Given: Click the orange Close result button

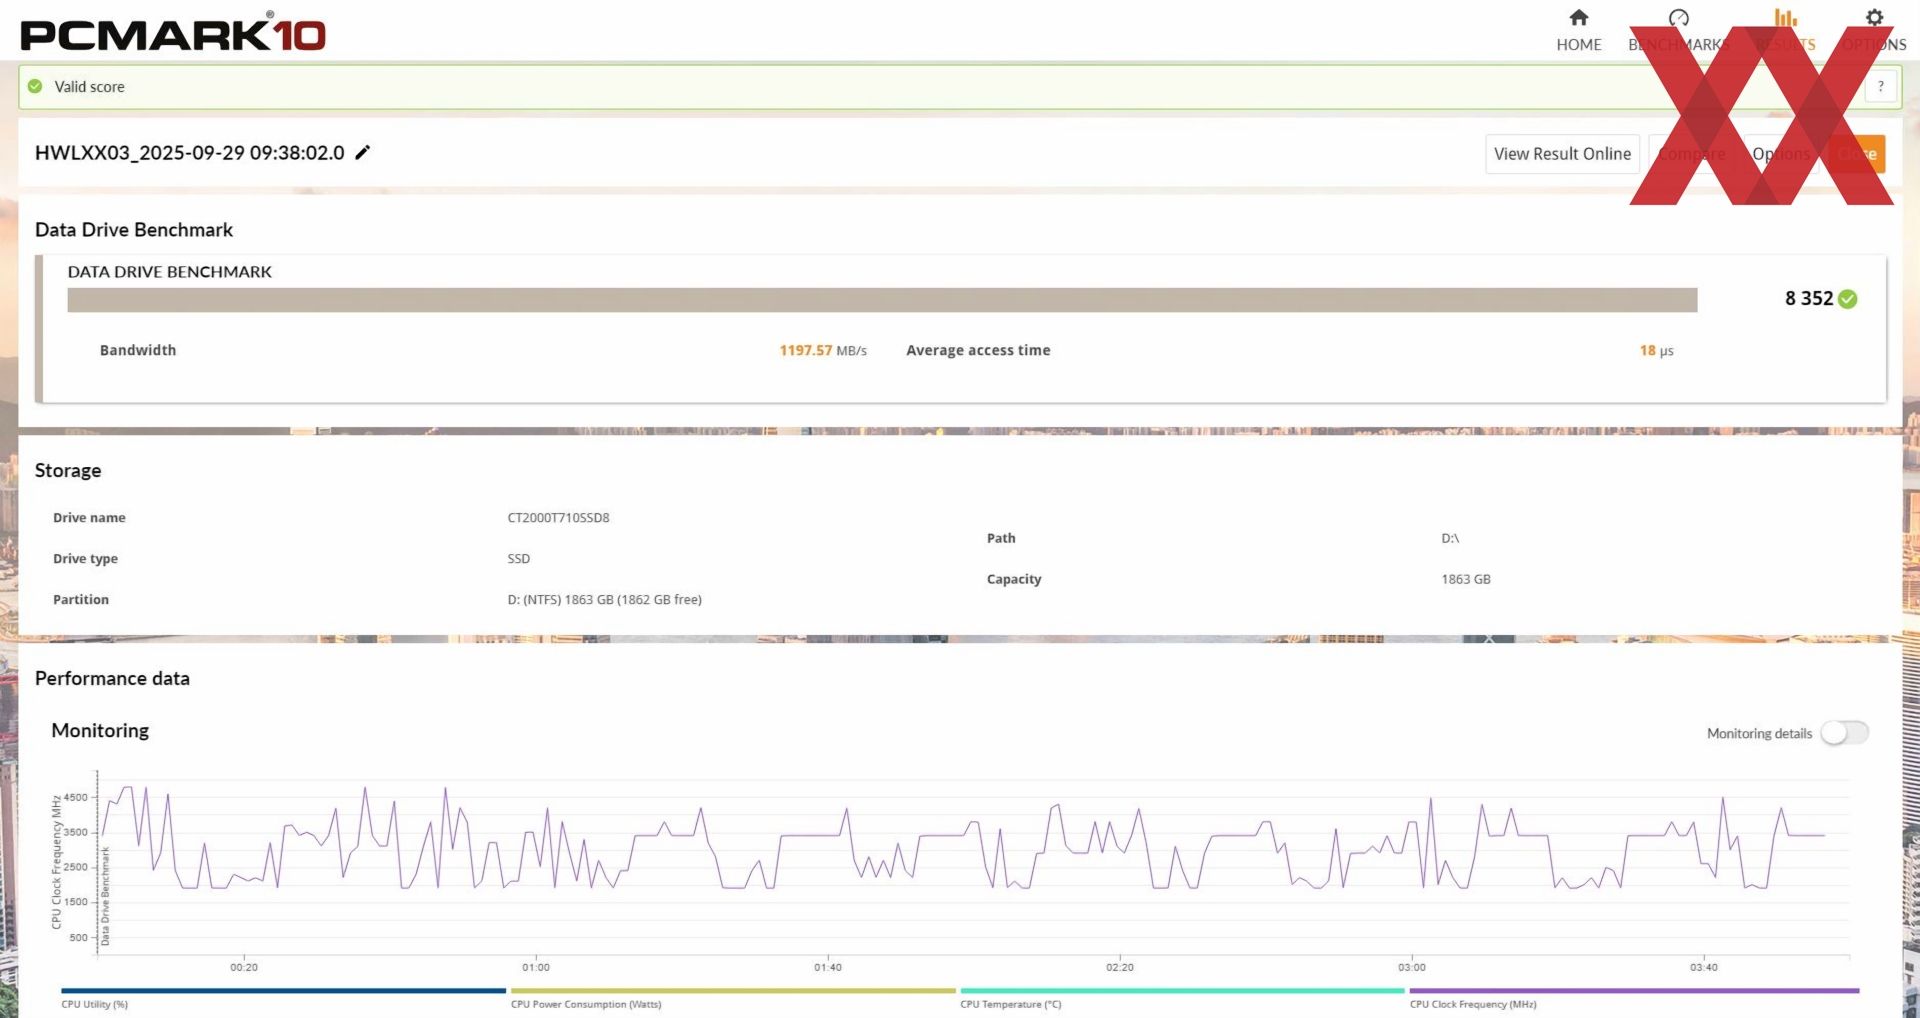Looking at the screenshot, I should [x=1857, y=154].
